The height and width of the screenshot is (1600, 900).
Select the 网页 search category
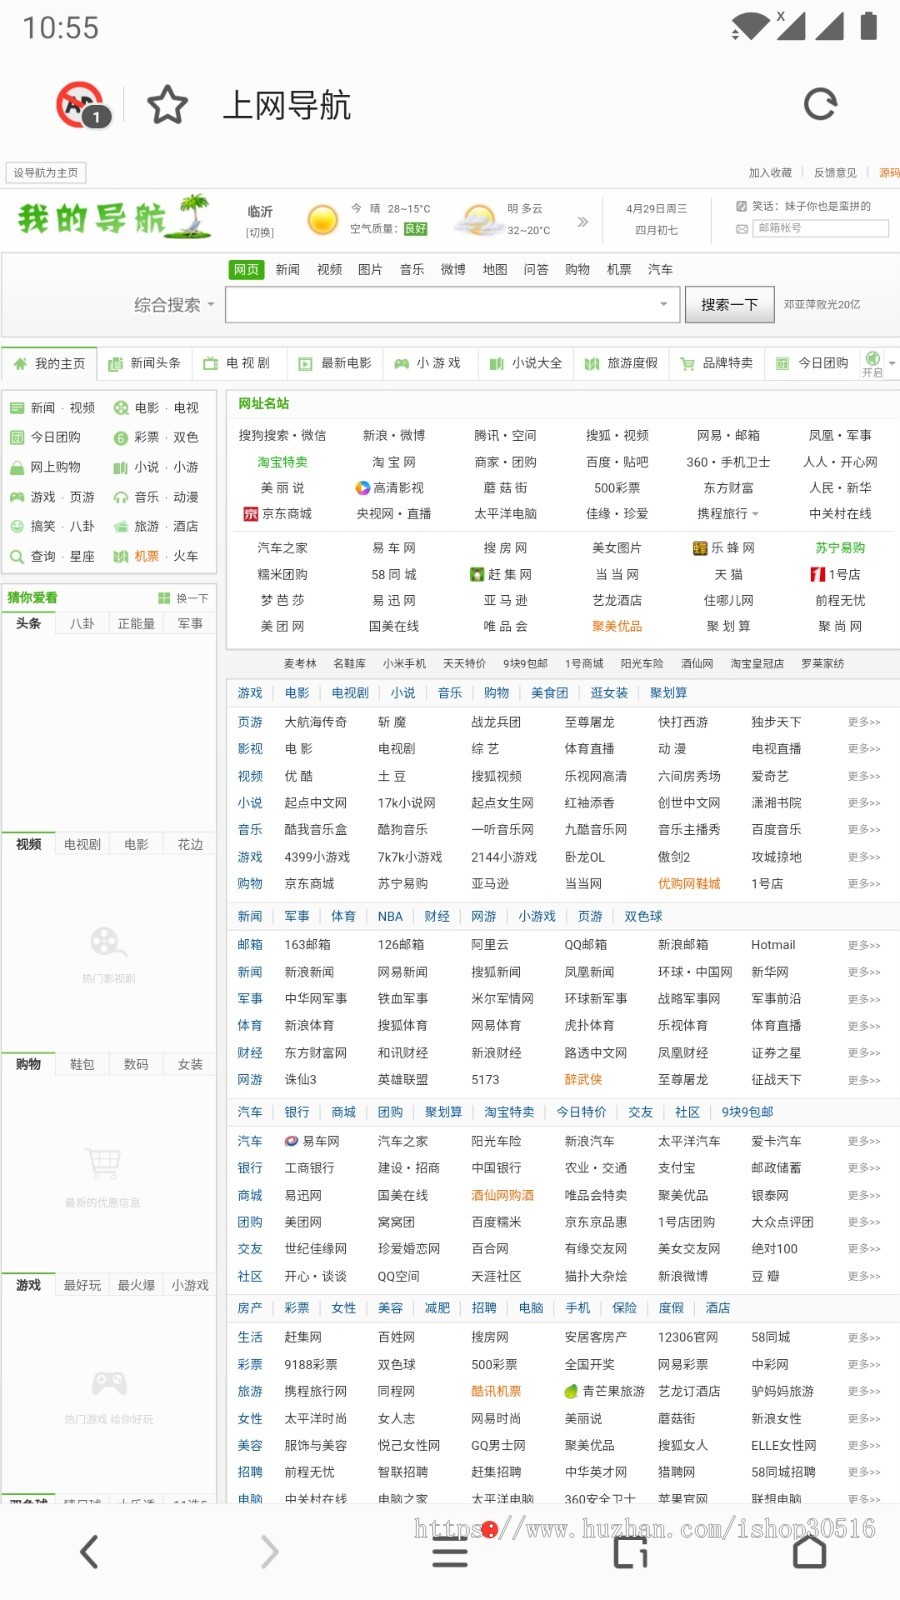point(246,269)
